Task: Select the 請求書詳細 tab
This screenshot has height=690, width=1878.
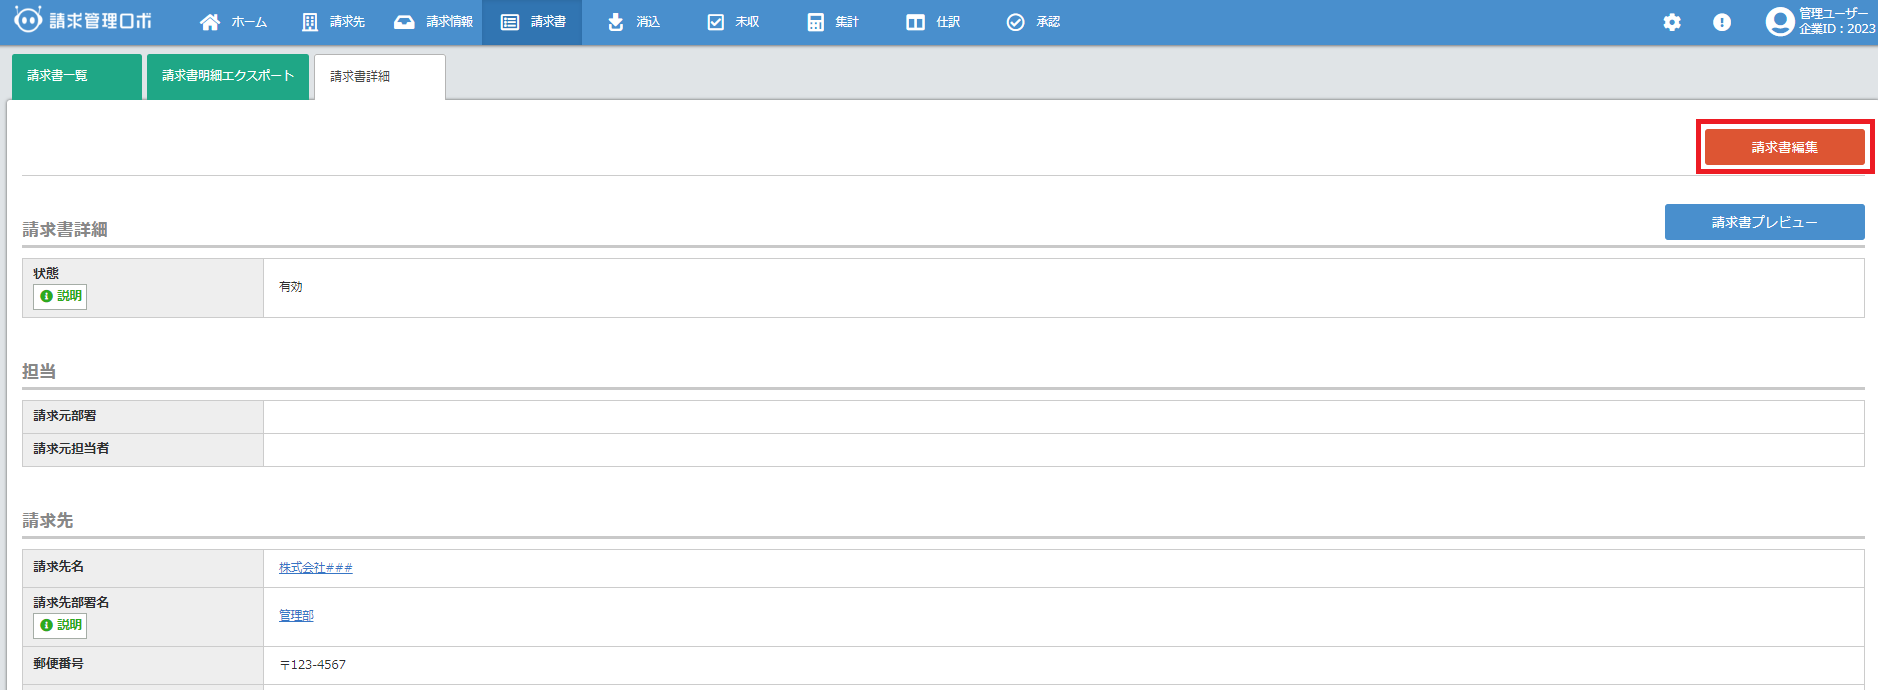Action: (x=379, y=77)
